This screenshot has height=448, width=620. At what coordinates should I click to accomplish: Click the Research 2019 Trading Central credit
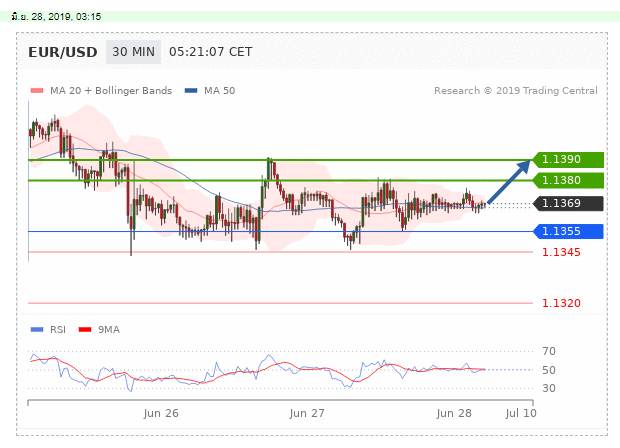click(x=516, y=91)
